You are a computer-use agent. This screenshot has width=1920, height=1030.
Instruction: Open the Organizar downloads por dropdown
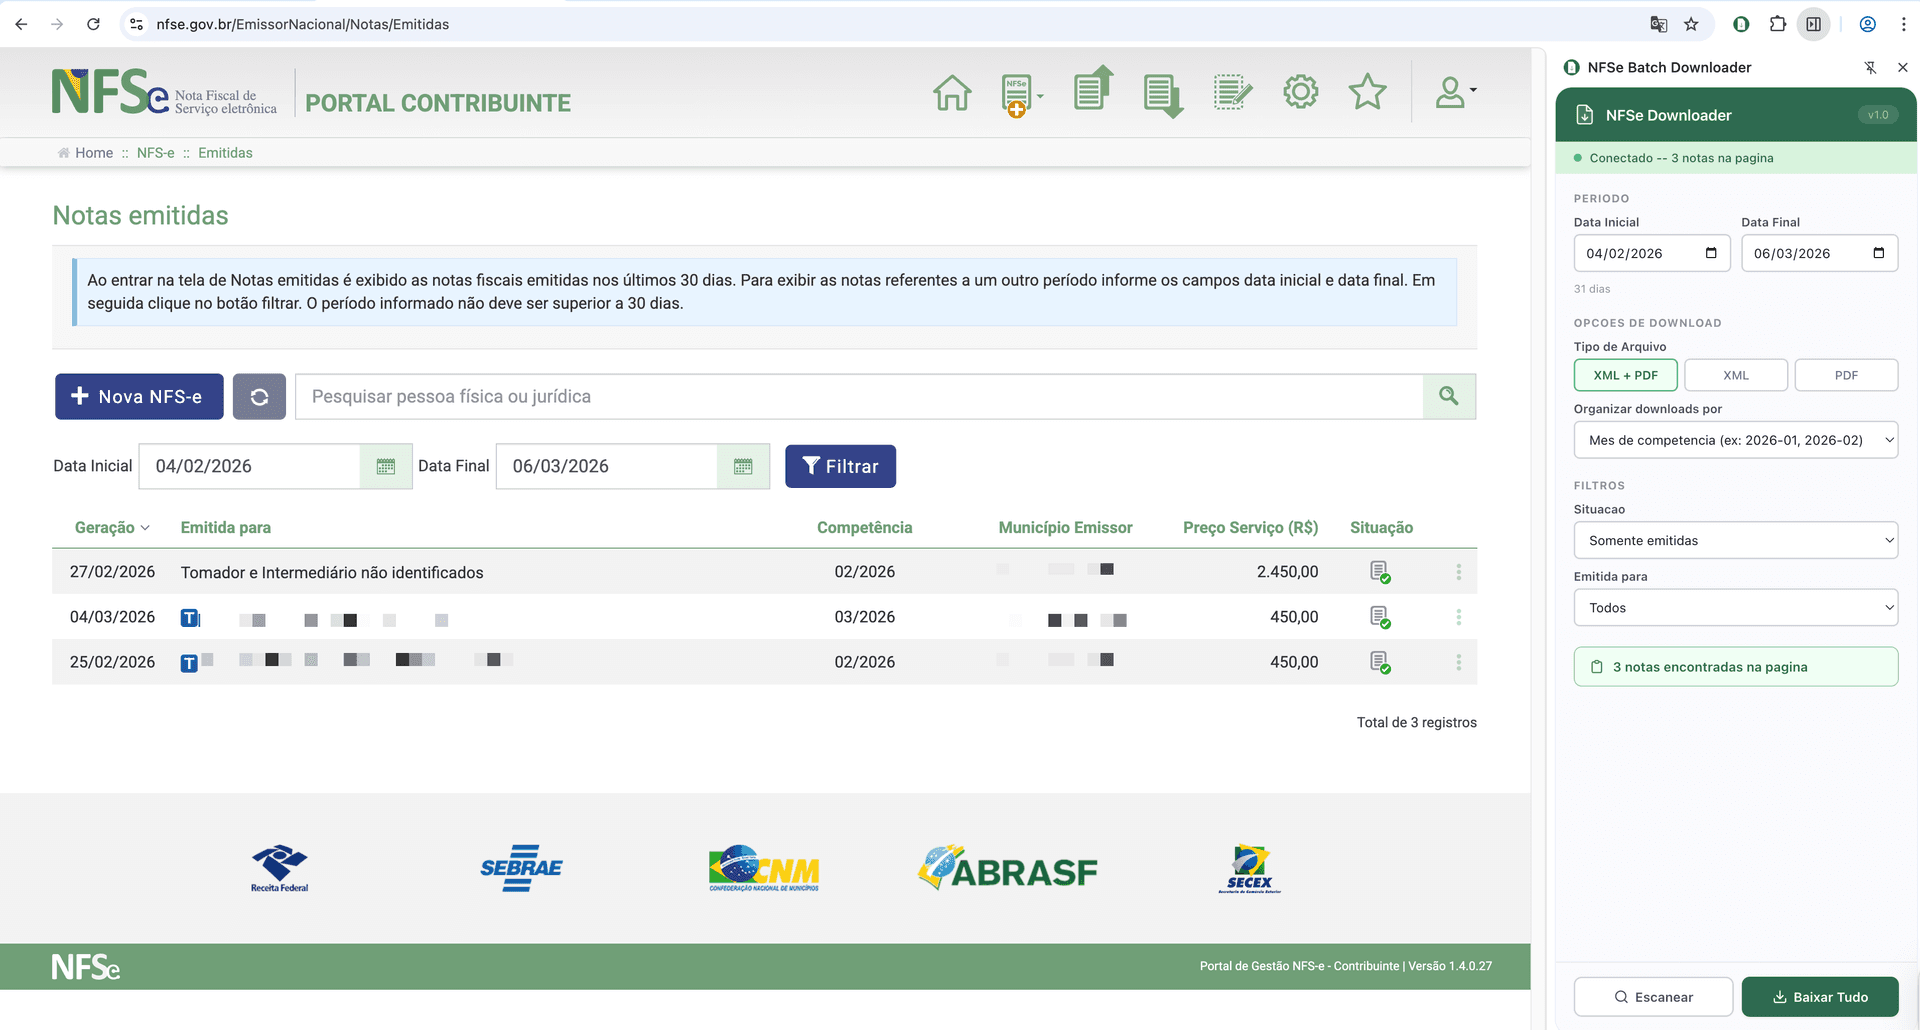pyautogui.click(x=1735, y=440)
